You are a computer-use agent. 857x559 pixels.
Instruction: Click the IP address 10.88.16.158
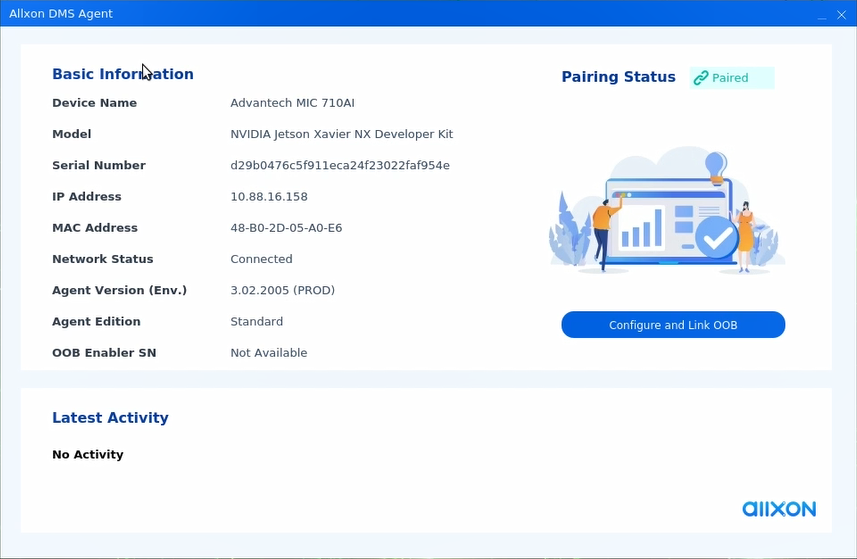tap(269, 197)
